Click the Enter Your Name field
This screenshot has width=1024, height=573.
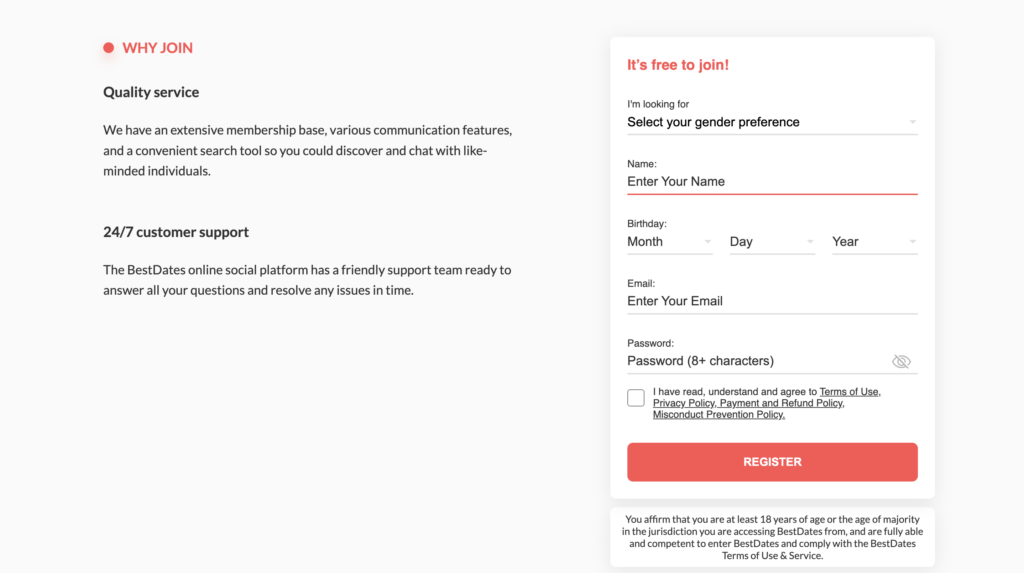tap(770, 181)
